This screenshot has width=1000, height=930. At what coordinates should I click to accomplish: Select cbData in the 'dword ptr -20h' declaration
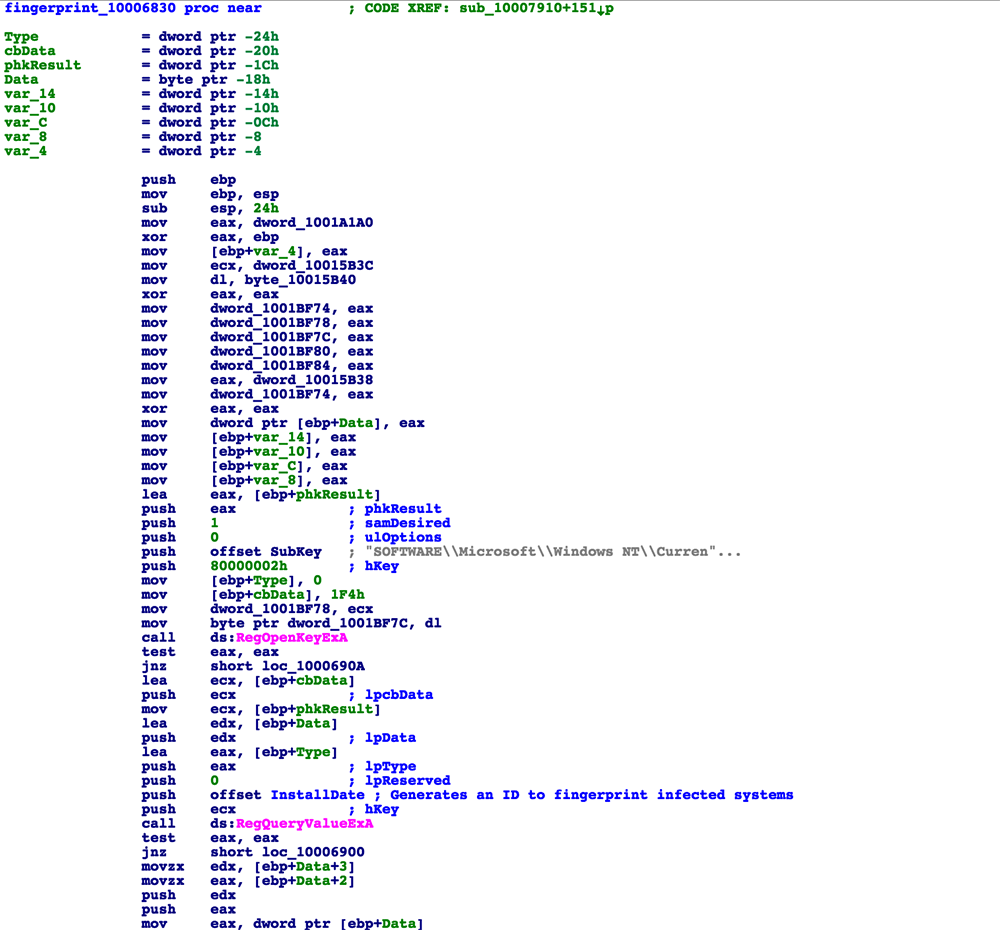pos(29,51)
